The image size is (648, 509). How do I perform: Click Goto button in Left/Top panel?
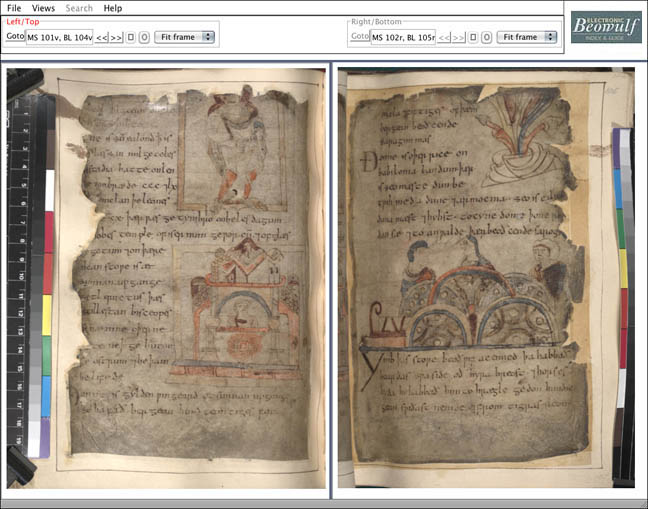(x=14, y=37)
